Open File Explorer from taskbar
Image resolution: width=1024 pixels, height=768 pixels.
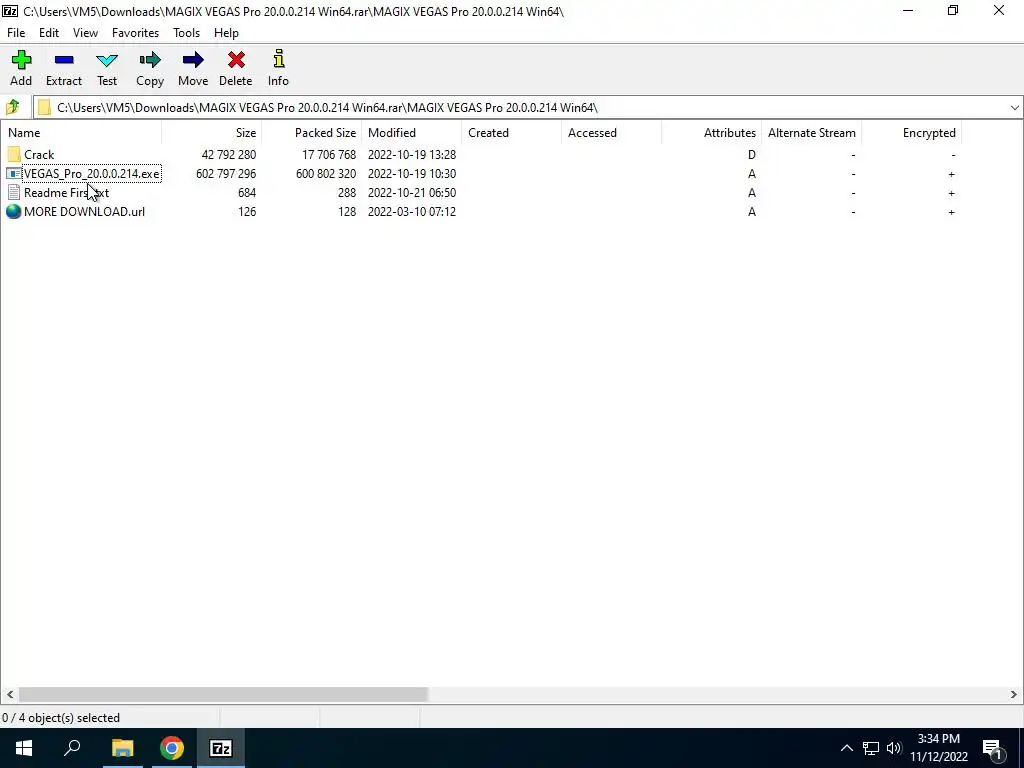coord(122,748)
